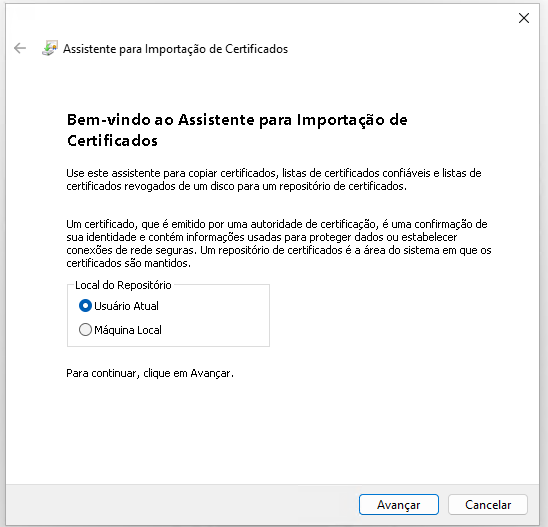Click the paragraph starting Um certificado, que

[x=279, y=244]
